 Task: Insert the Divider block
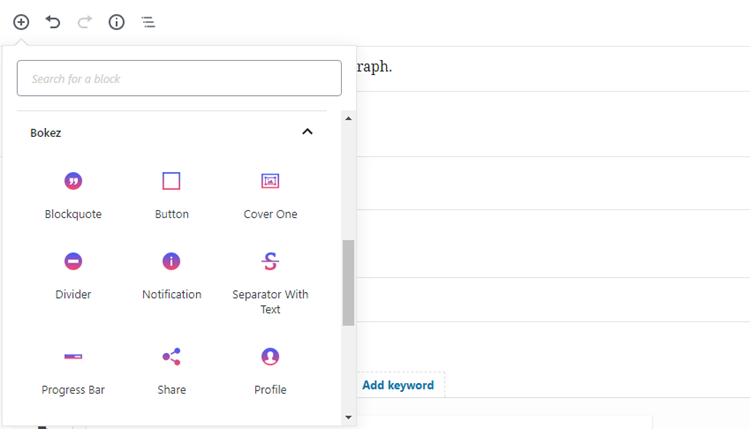pyautogui.click(x=73, y=276)
